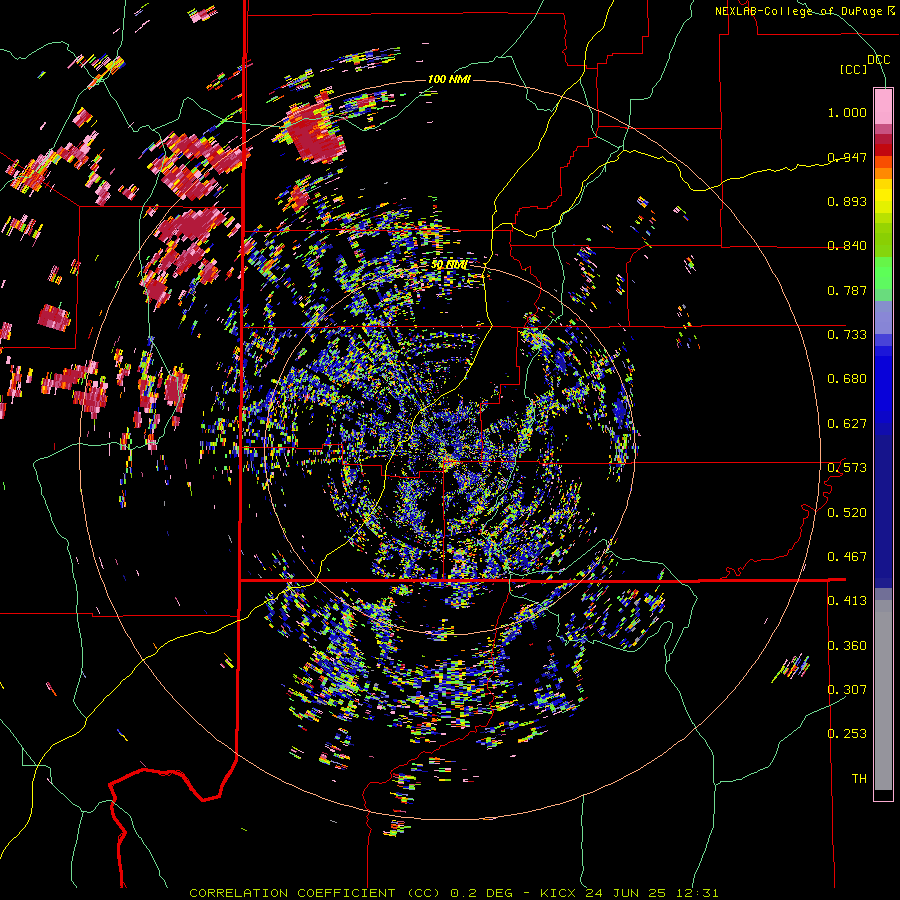Click the 1.000 legend value
Image resolution: width=900 pixels, height=900 pixels.
(x=847, y=112)
